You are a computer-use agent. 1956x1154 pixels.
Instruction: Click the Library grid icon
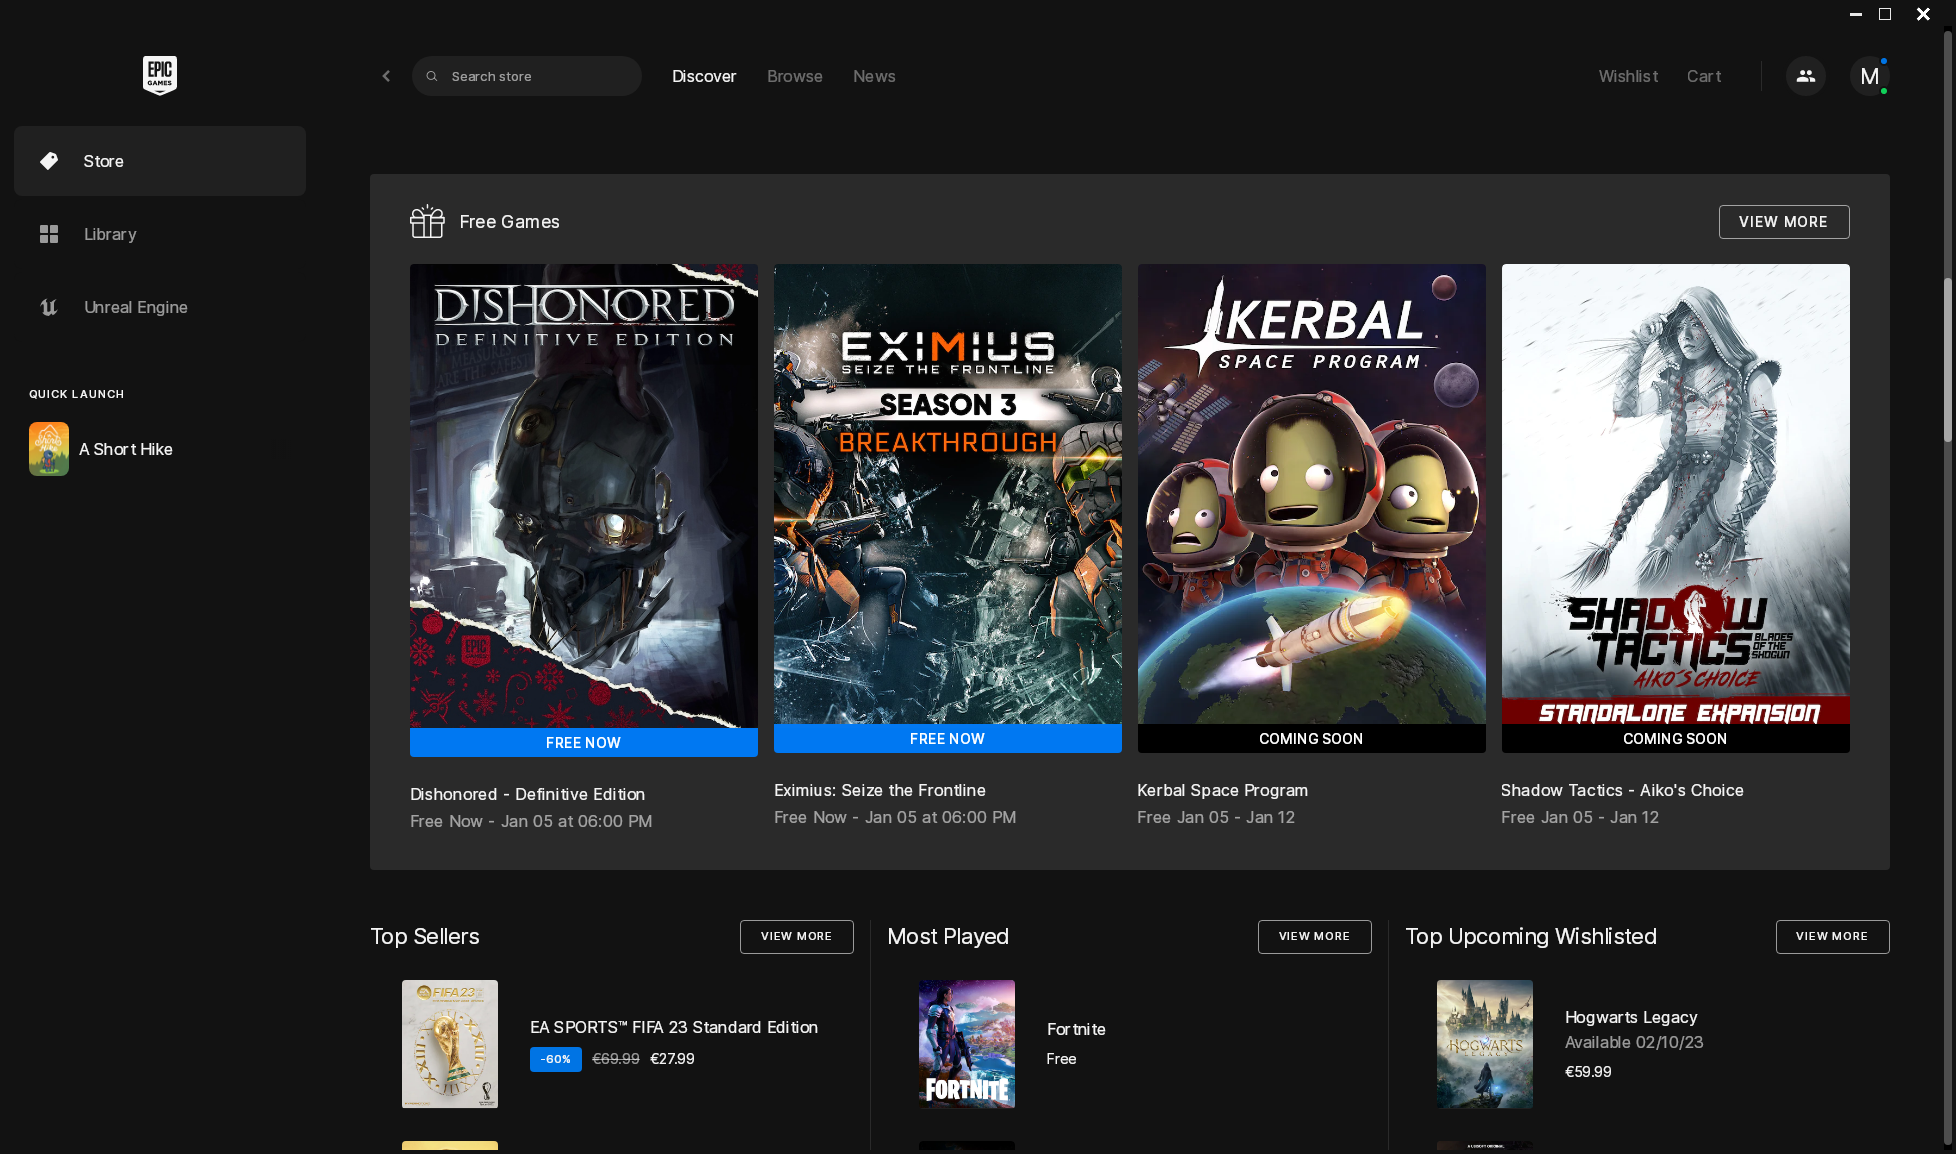(49, 234)
